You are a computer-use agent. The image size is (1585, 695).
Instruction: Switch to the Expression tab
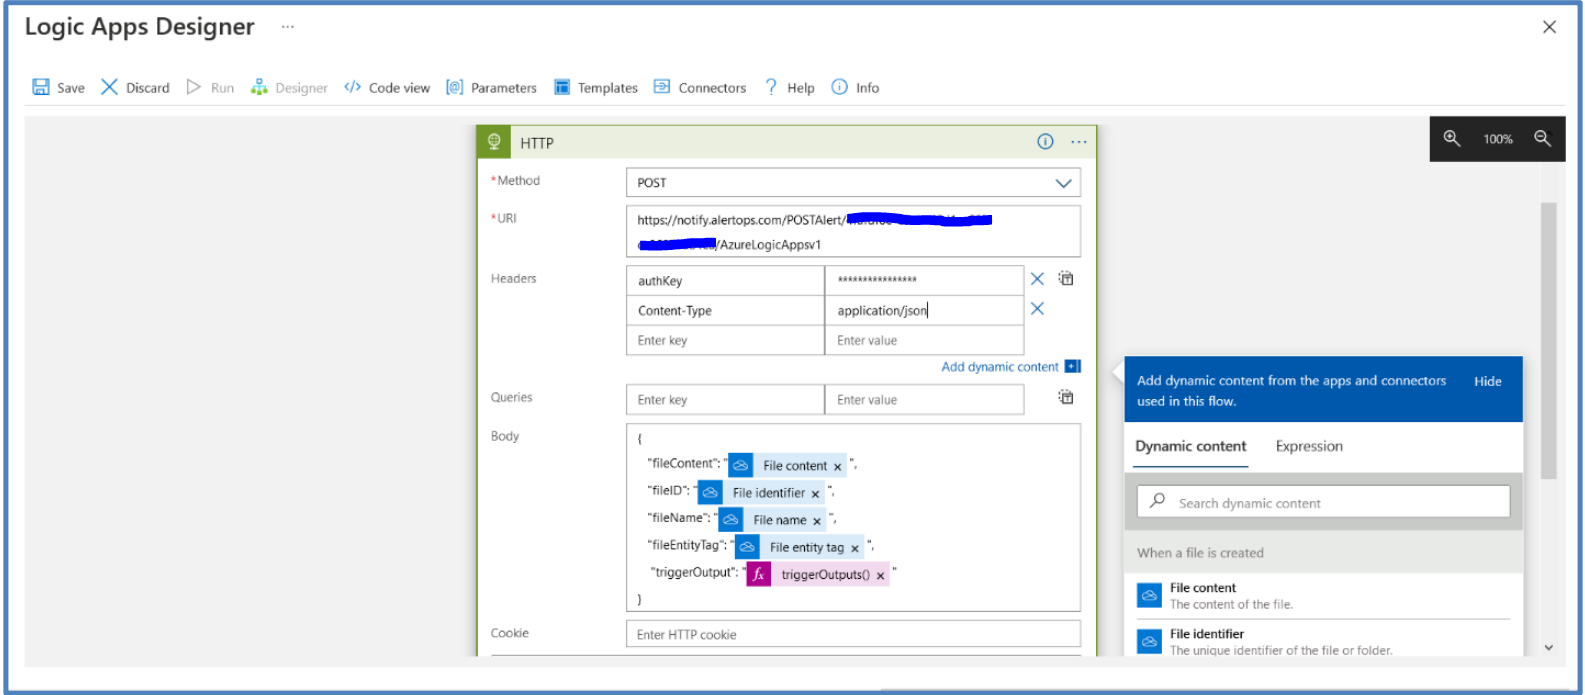[x=1309, y=447]
